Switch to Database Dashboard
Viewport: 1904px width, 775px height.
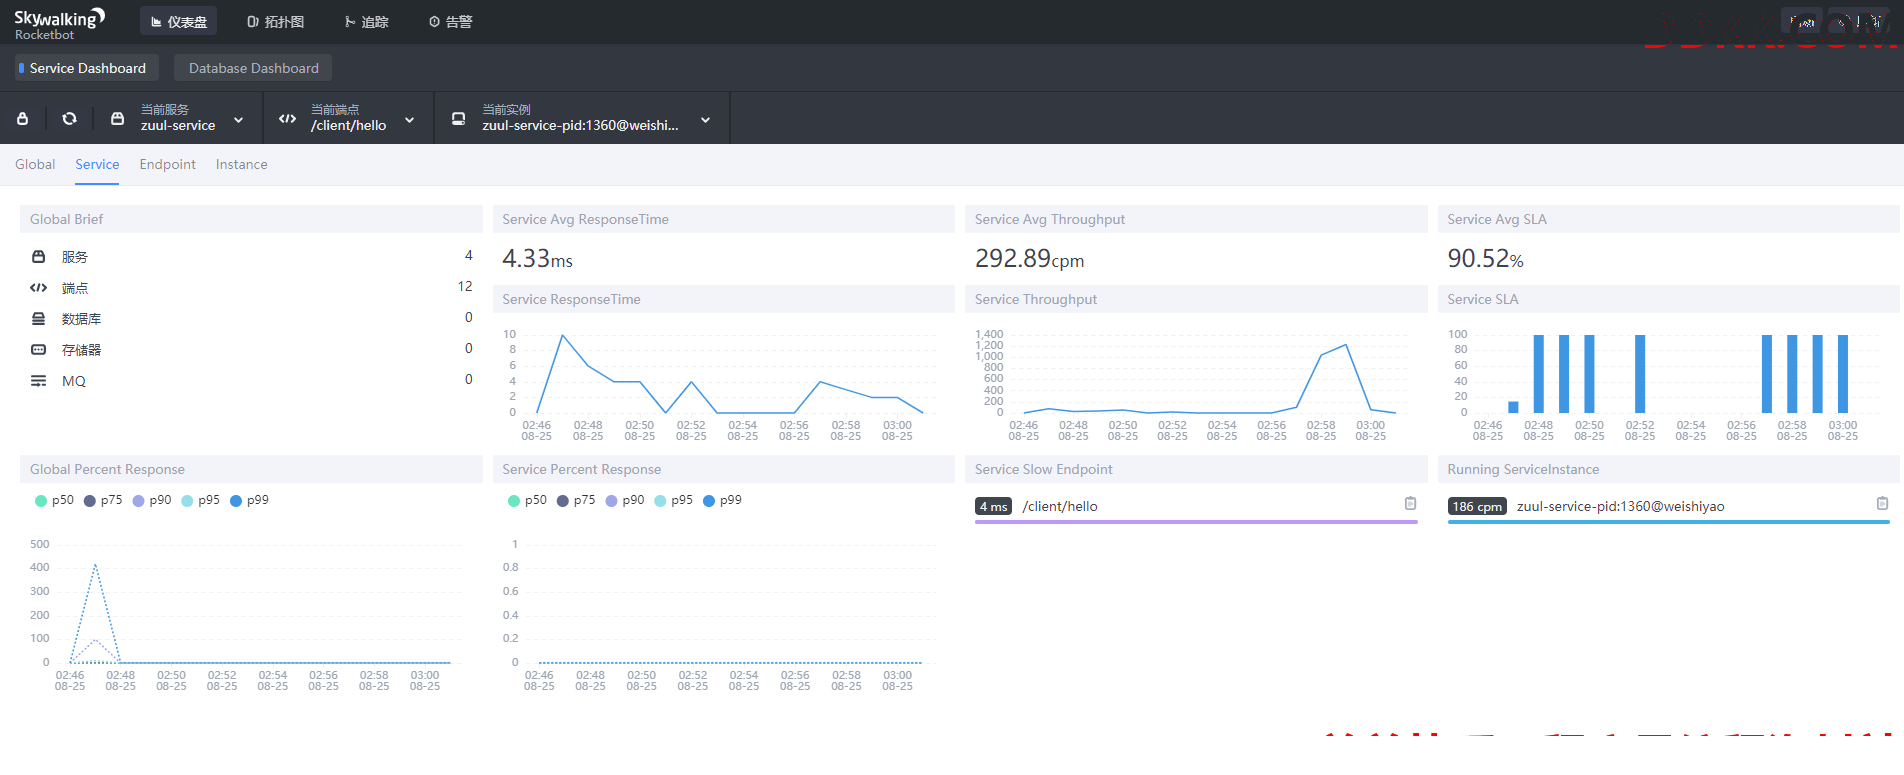(253, 68)
